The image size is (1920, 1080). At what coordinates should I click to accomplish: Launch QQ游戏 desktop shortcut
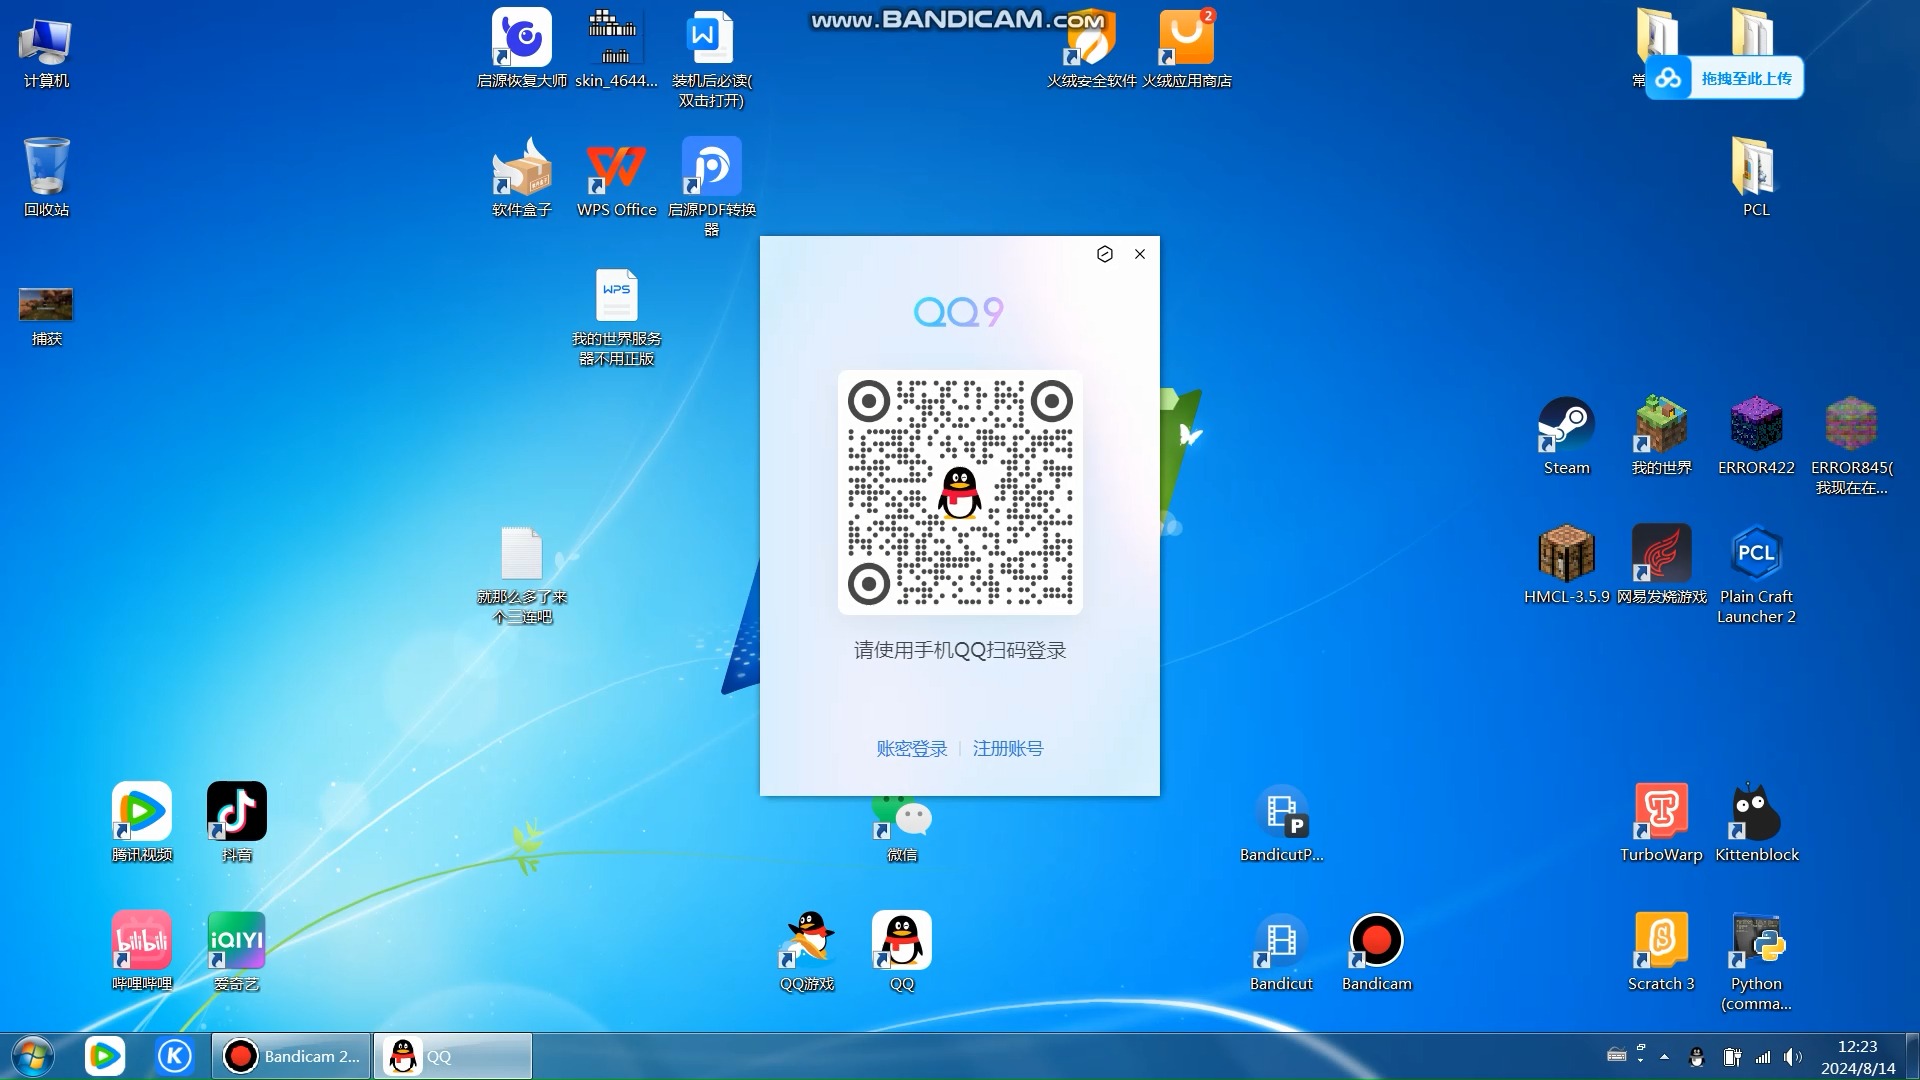(x=806, y=951)
